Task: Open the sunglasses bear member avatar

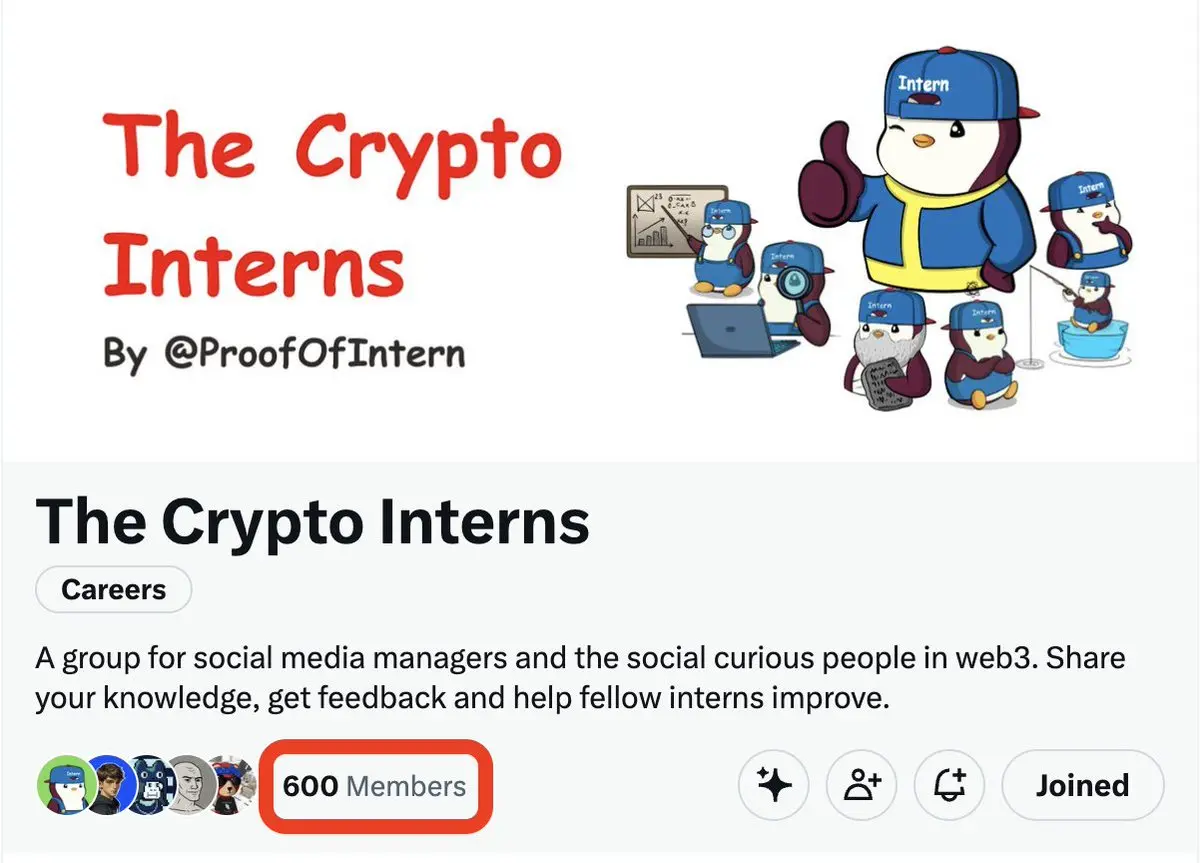Action: pyautogui.click(x=232, y=785)
